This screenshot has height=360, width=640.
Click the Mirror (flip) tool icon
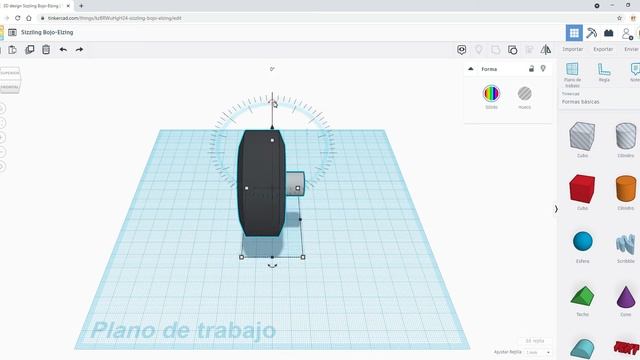click(546, 50)
